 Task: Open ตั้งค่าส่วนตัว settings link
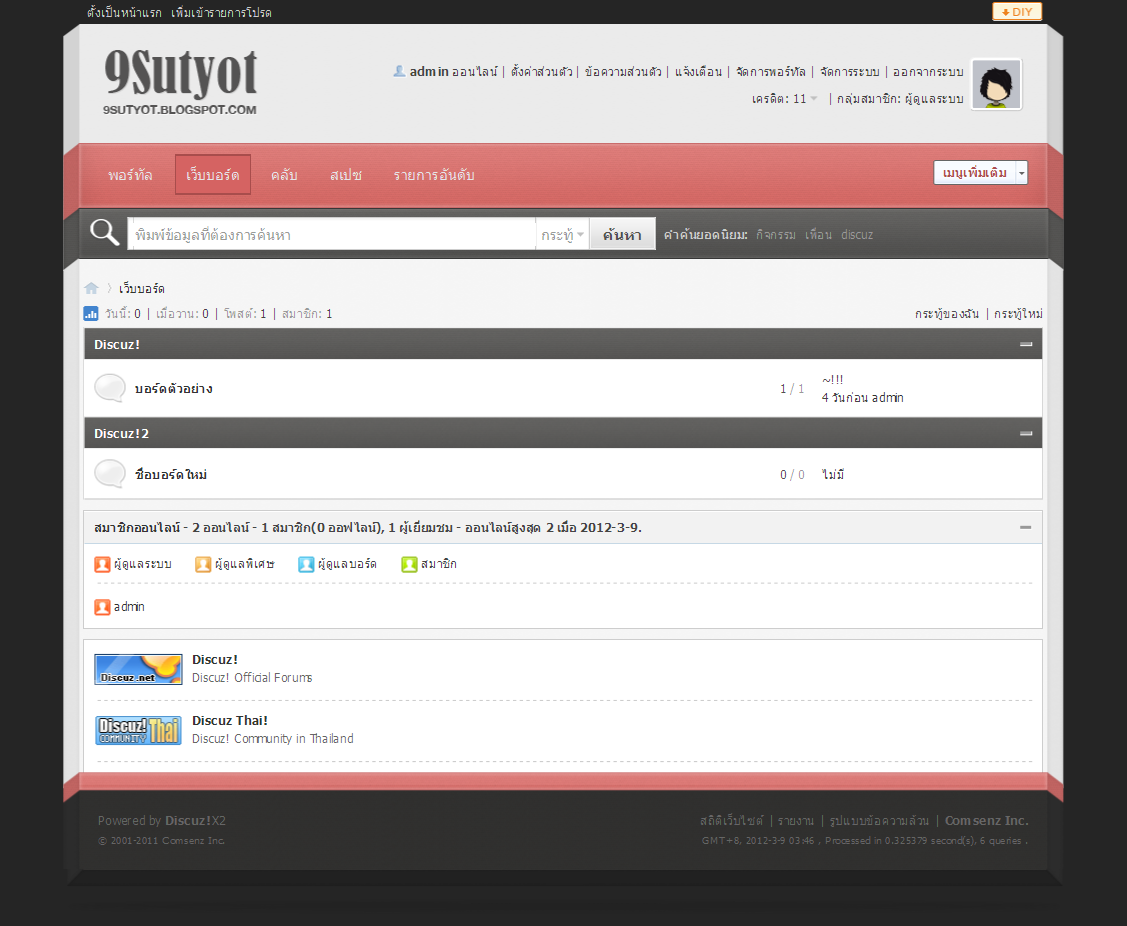click(542, 71)
